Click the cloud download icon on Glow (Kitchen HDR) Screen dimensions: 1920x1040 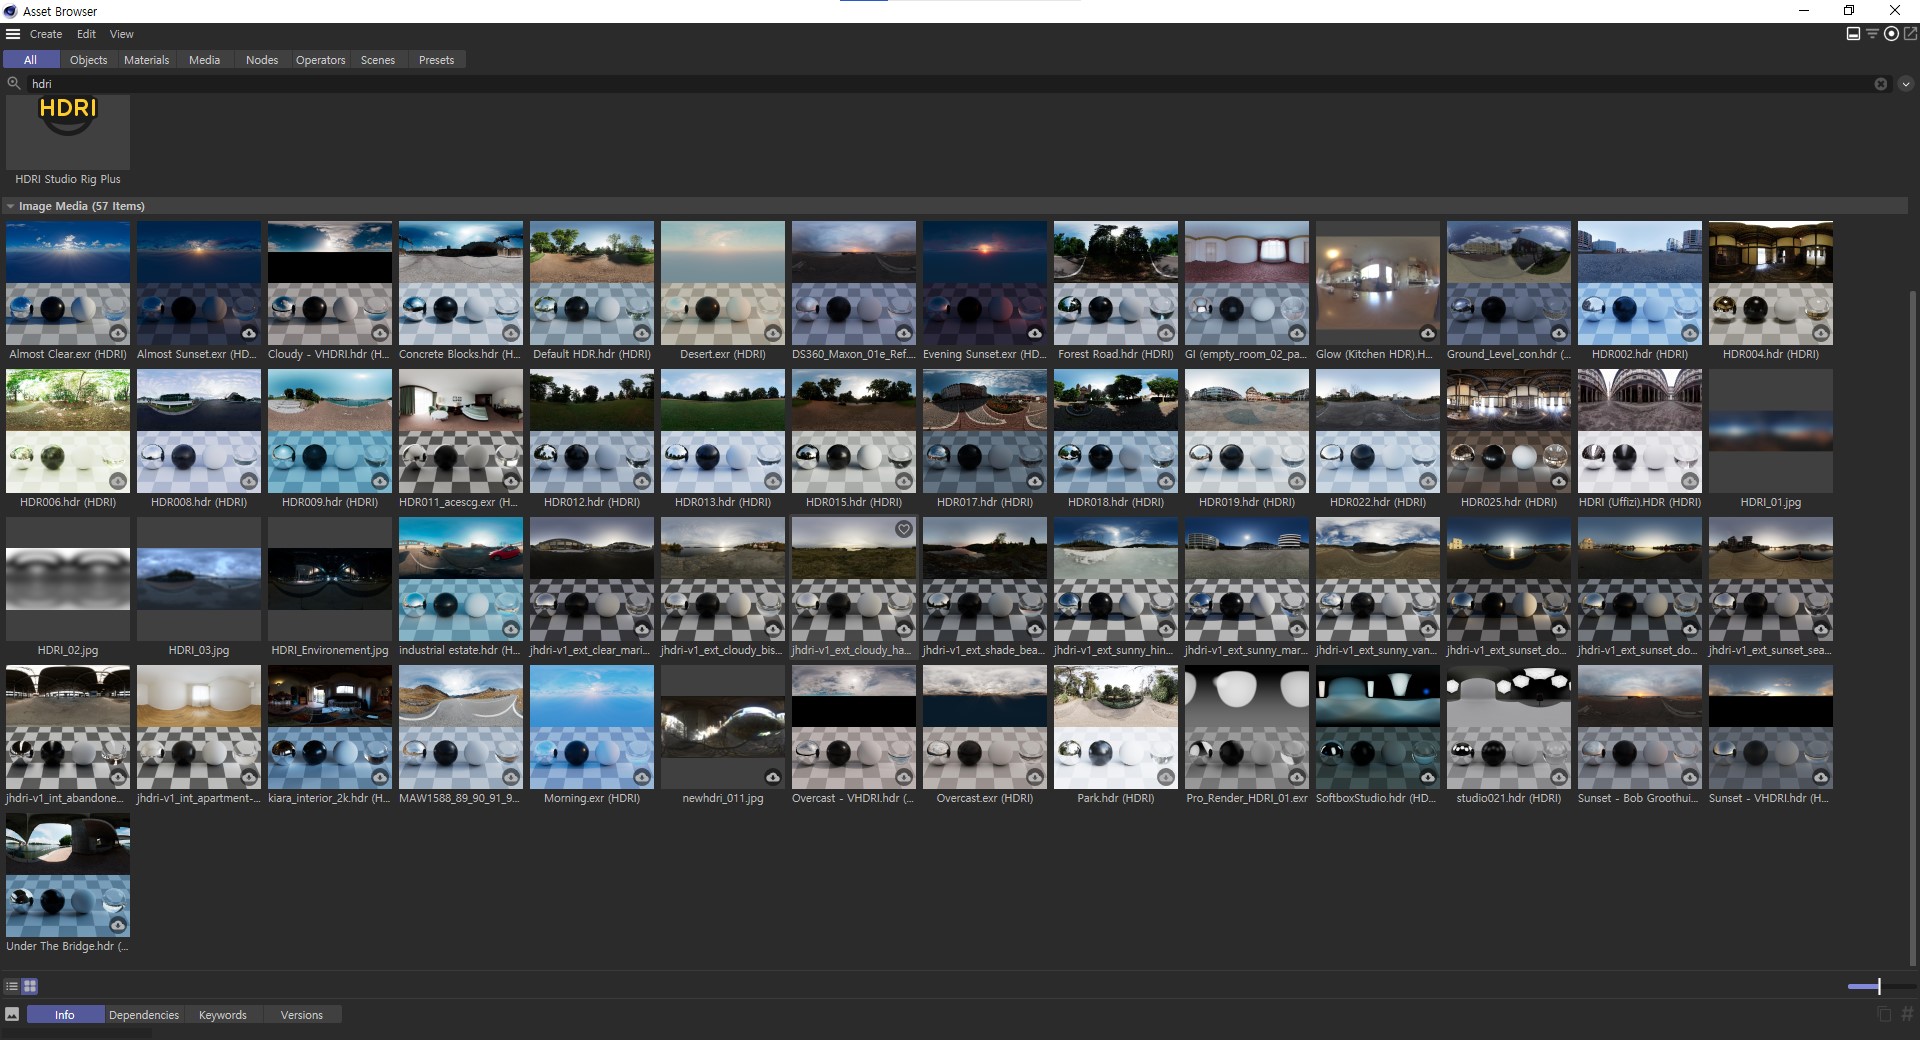coord(1428,333)
